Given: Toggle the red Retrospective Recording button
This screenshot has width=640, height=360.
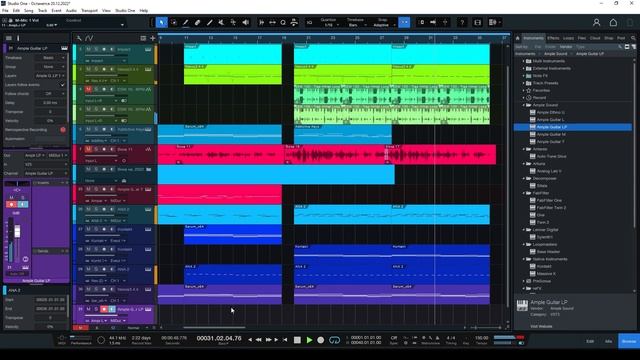Looking at the screenshot, I should click(63, 130).
